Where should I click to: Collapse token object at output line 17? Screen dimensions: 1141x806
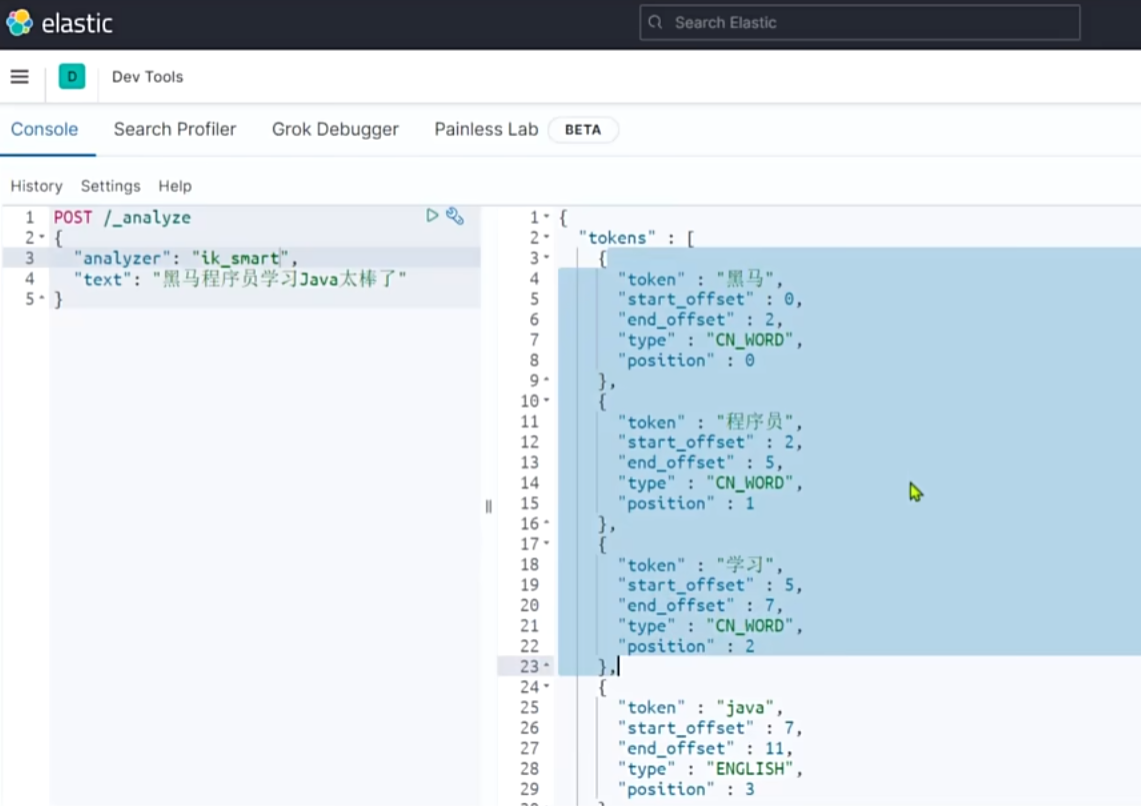pyautogui.click(x=546, y=543)
